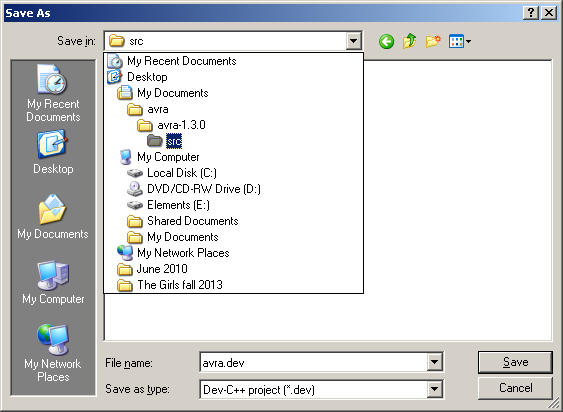Select The Girls fall 2013 folder
This screenshot has width=563, height=412.
(233, 285)
